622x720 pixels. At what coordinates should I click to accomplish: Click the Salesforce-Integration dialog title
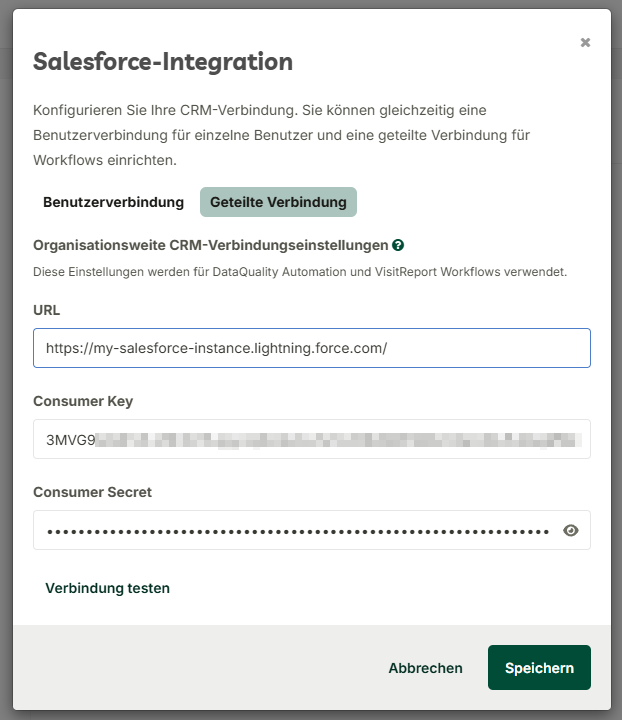[163, 62]
